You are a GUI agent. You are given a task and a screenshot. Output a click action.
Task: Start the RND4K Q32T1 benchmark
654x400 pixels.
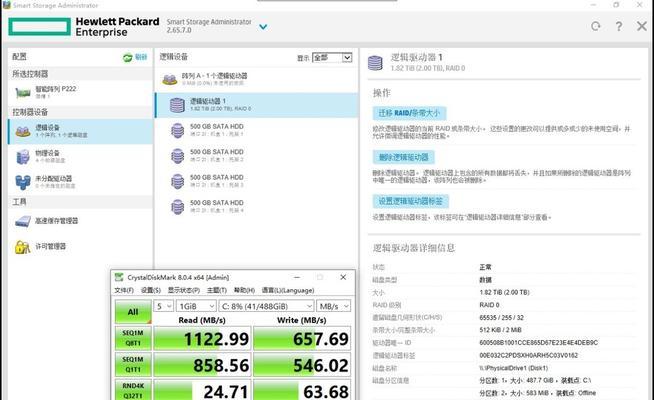[x=133, y=390]
